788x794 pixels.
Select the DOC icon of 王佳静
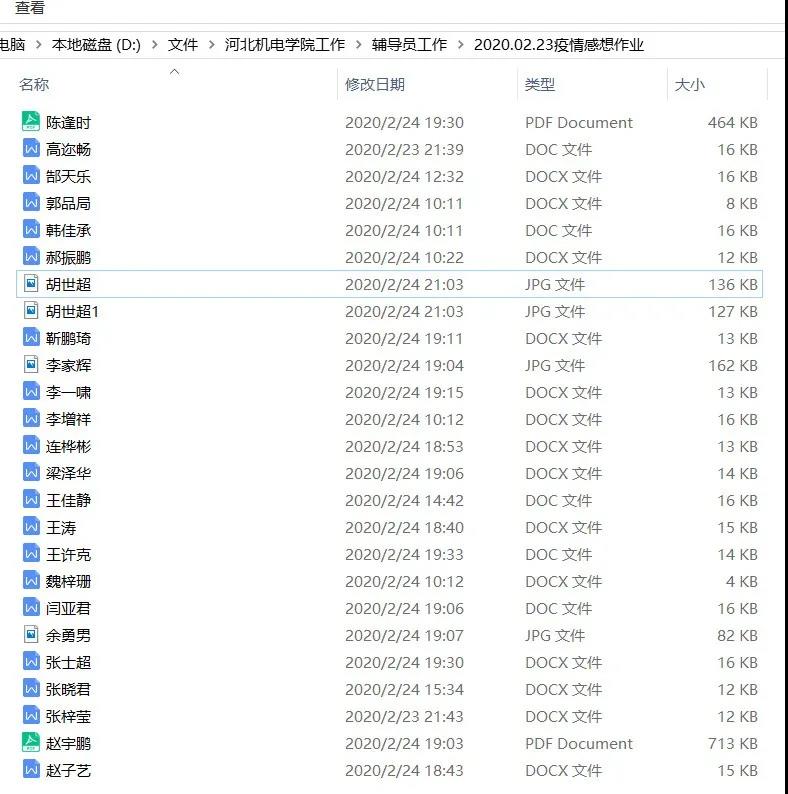tap(31, 499)
